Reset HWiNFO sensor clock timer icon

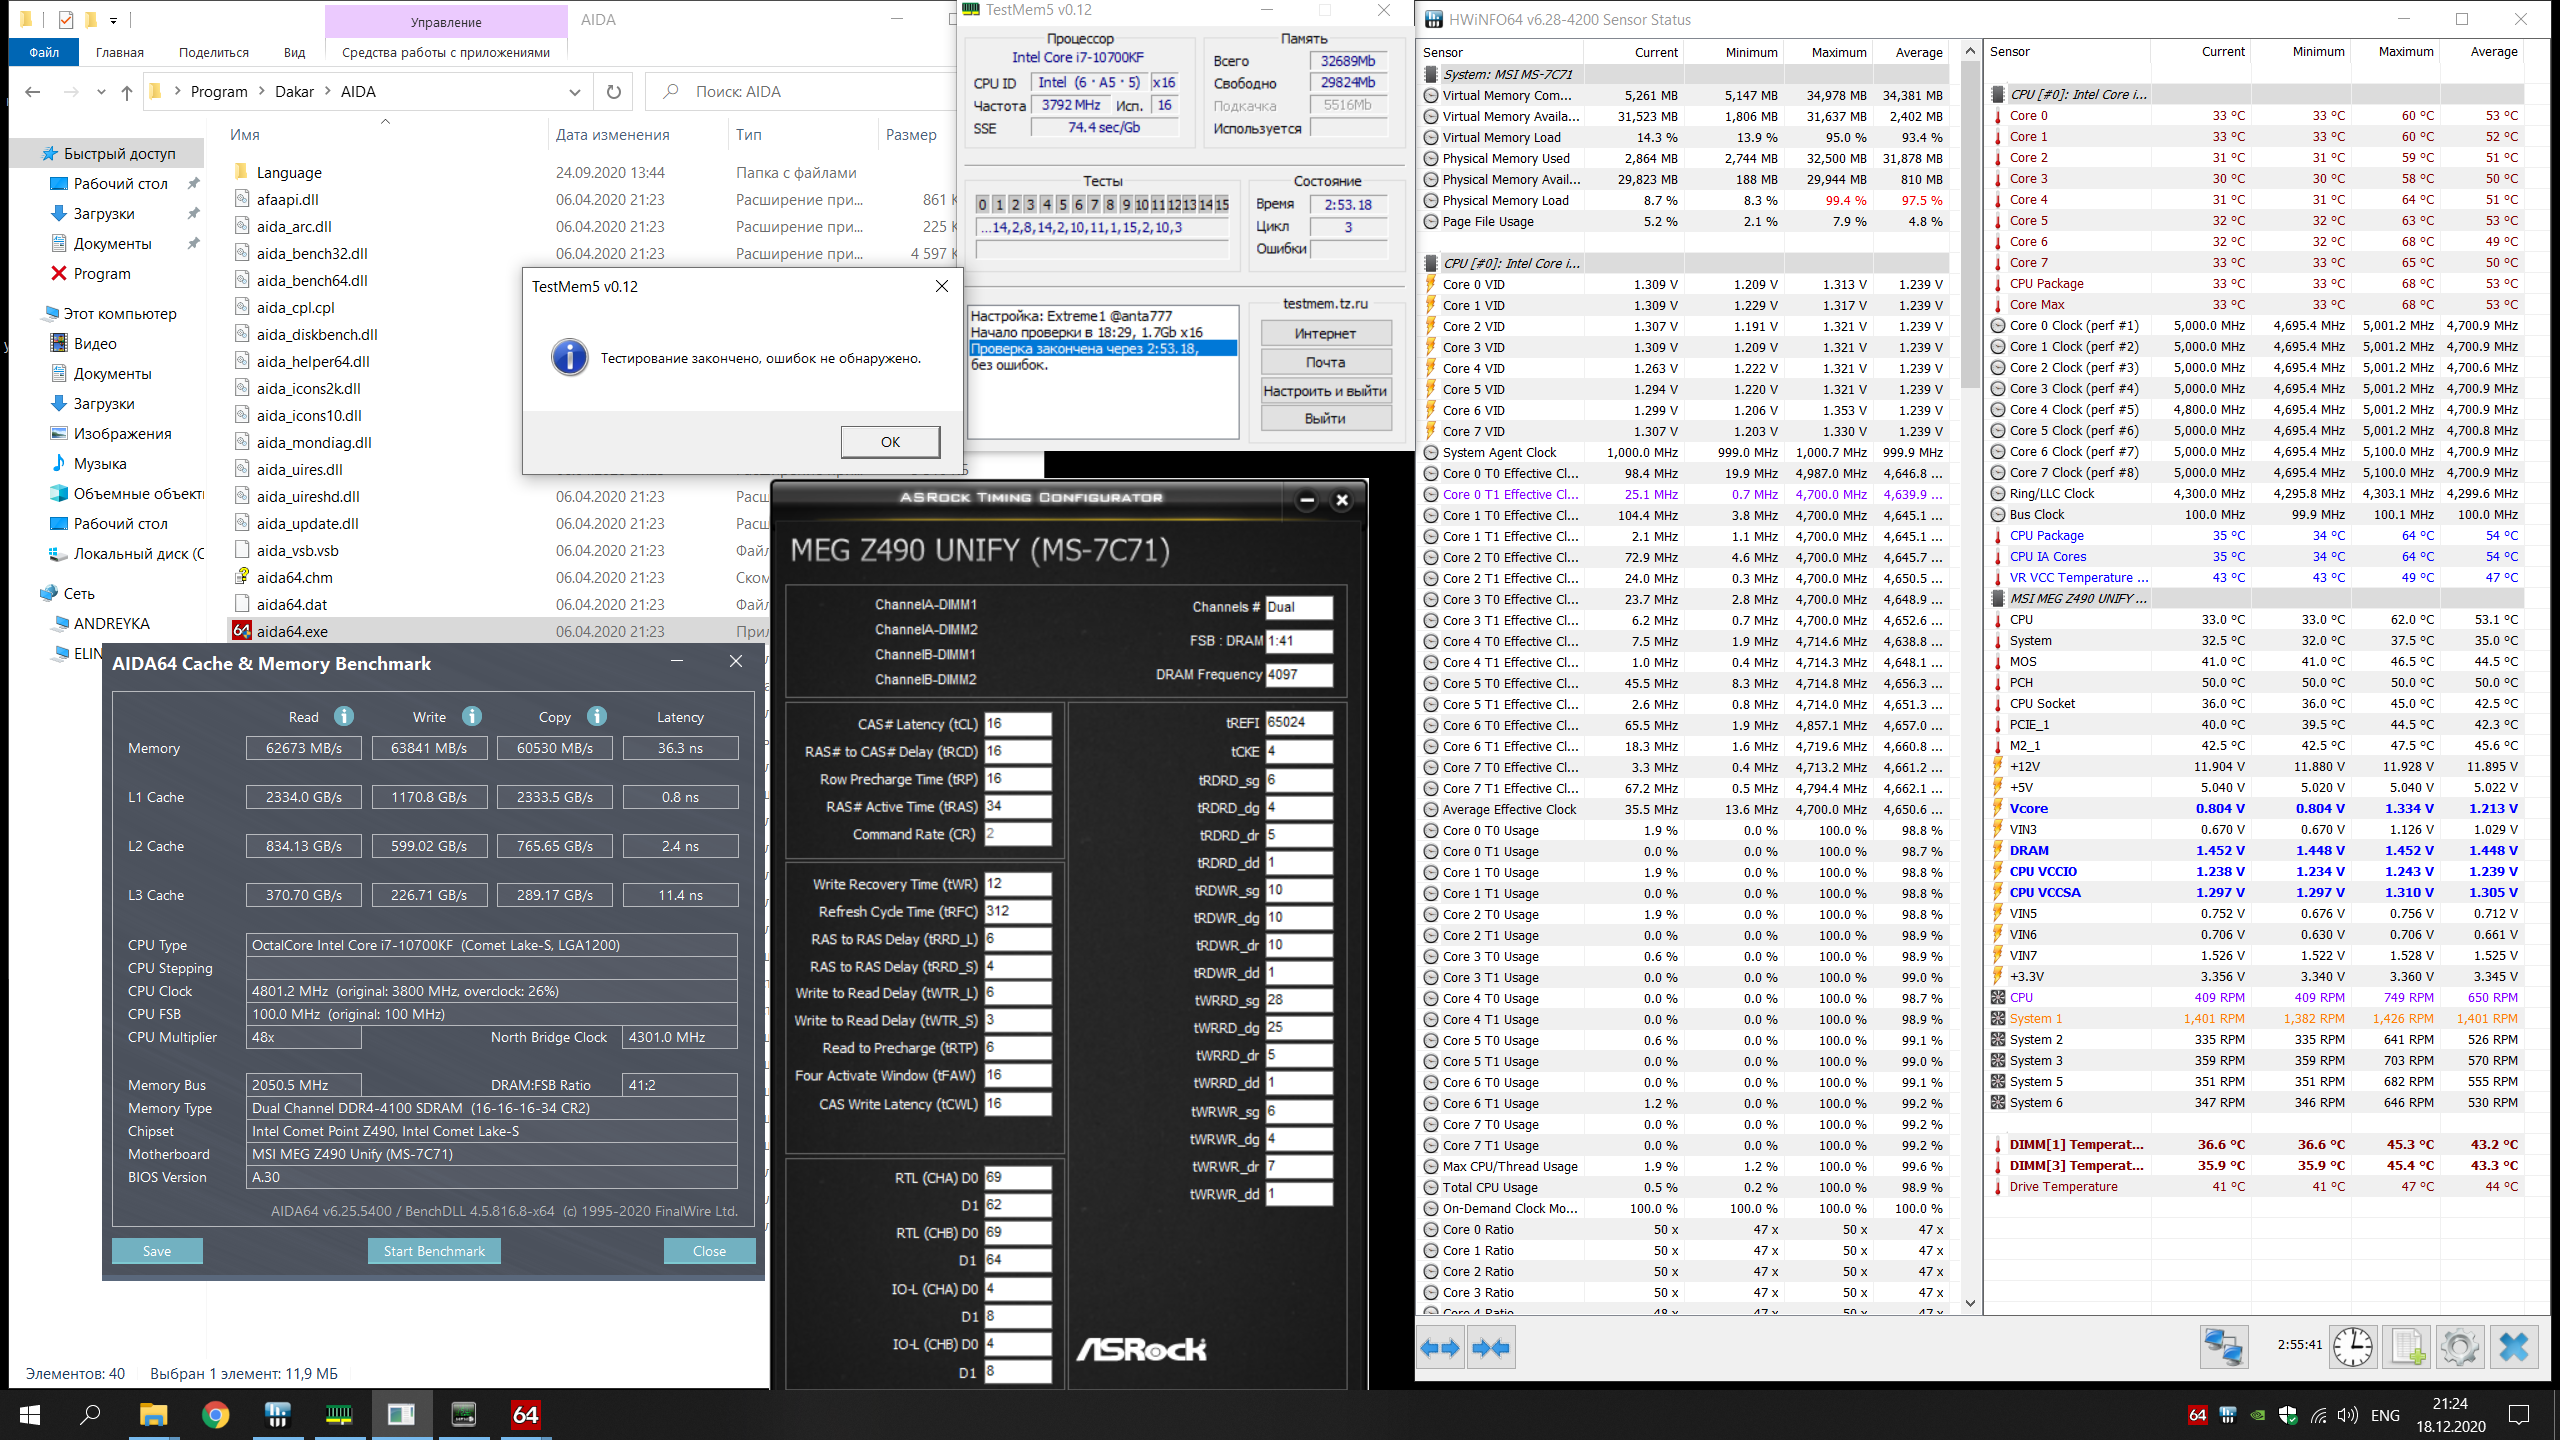point(2352,1347)
